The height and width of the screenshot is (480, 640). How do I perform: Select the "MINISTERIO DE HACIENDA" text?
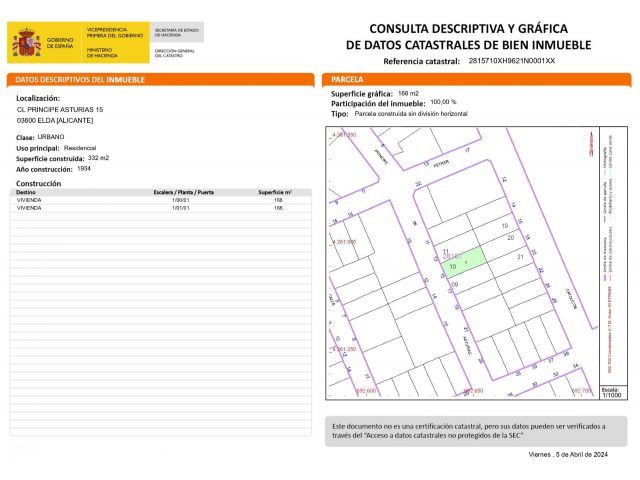[102, 52]
